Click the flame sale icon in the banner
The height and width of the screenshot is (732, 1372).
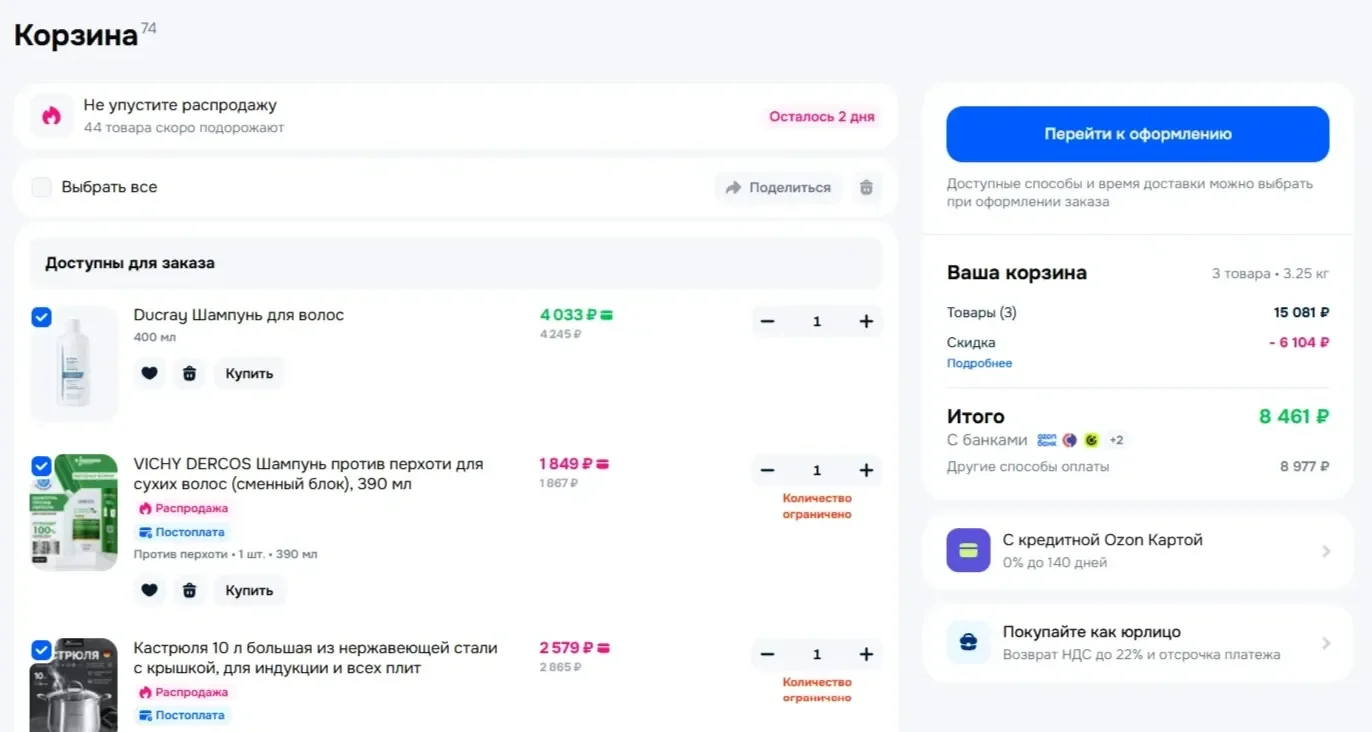(51, 116)
